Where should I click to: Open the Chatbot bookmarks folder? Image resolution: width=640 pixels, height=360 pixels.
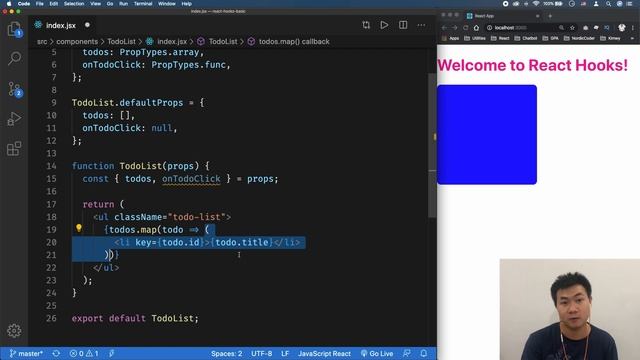click(x=526, y=38)
